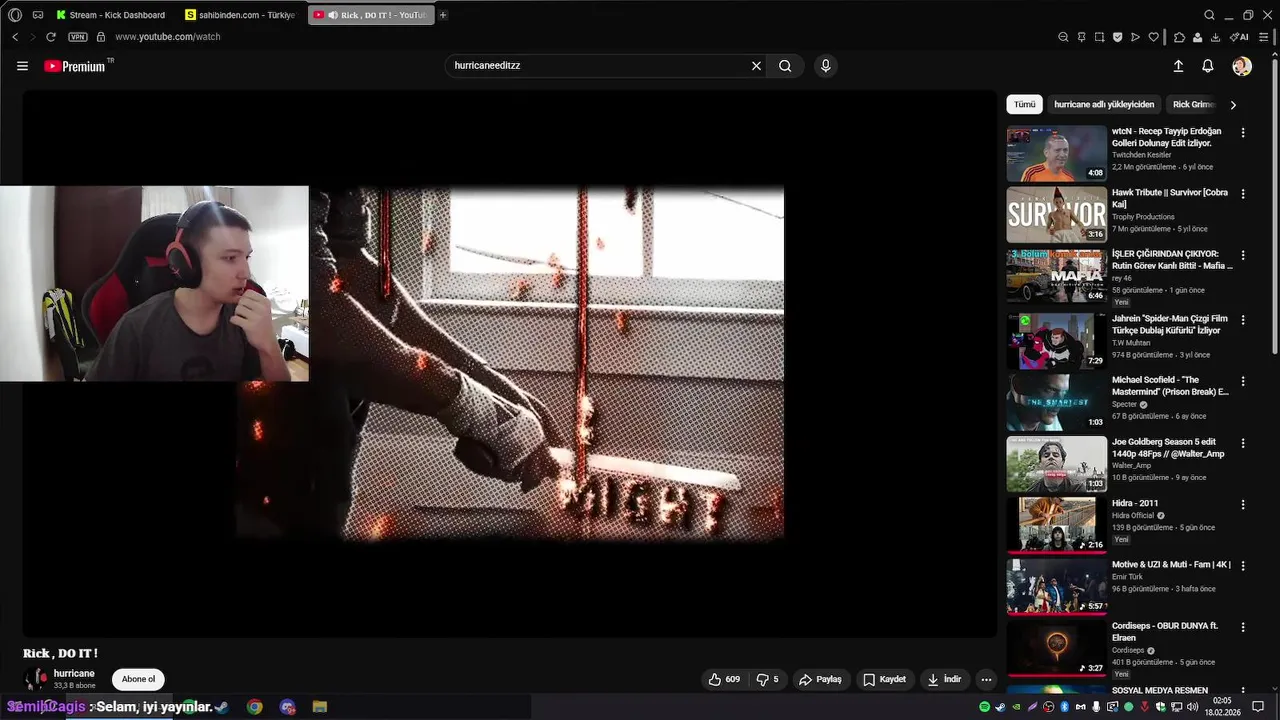Open the Hidra - 2011 video thumbnail
Image resolution: width=1280 pixels, height=720 pixels.
1057,524
